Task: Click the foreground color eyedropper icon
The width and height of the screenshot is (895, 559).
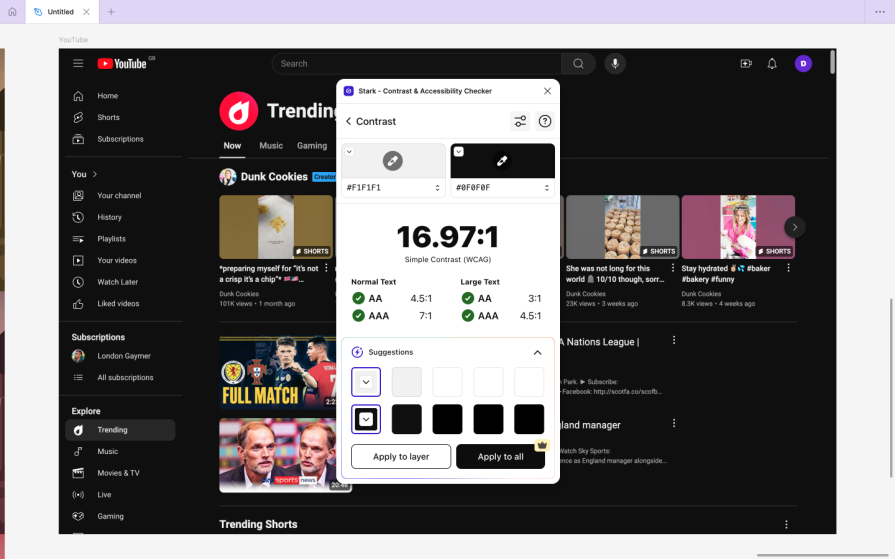Action: (393, 160)
